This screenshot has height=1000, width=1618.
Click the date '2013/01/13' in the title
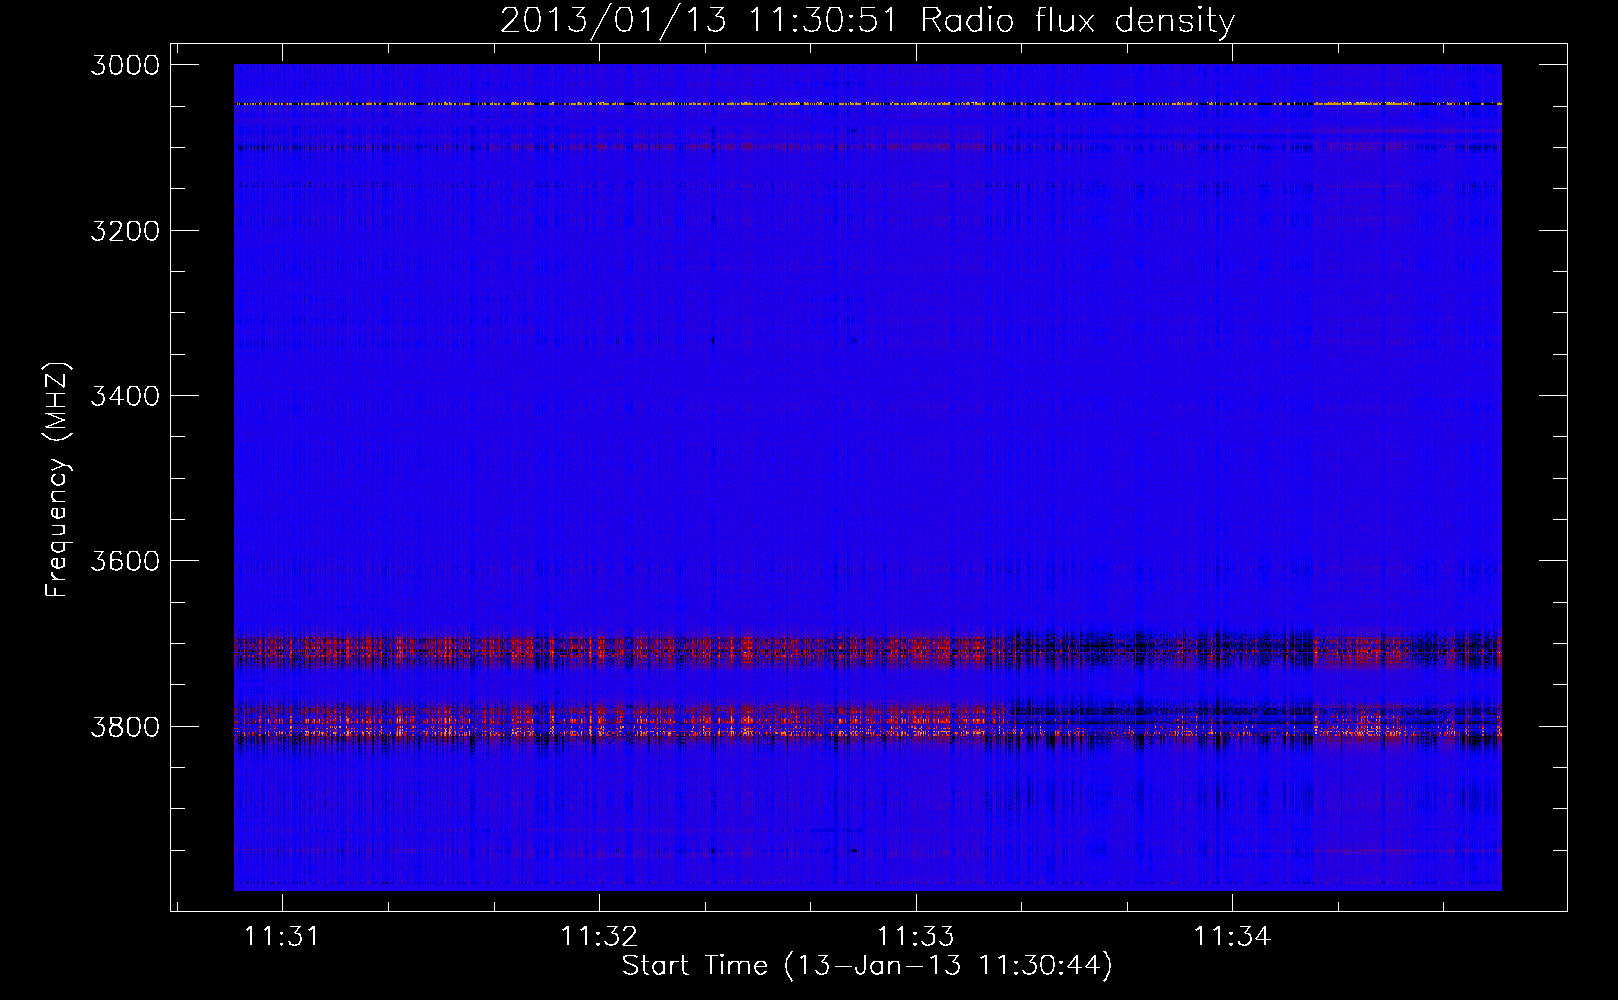[613, 20]
